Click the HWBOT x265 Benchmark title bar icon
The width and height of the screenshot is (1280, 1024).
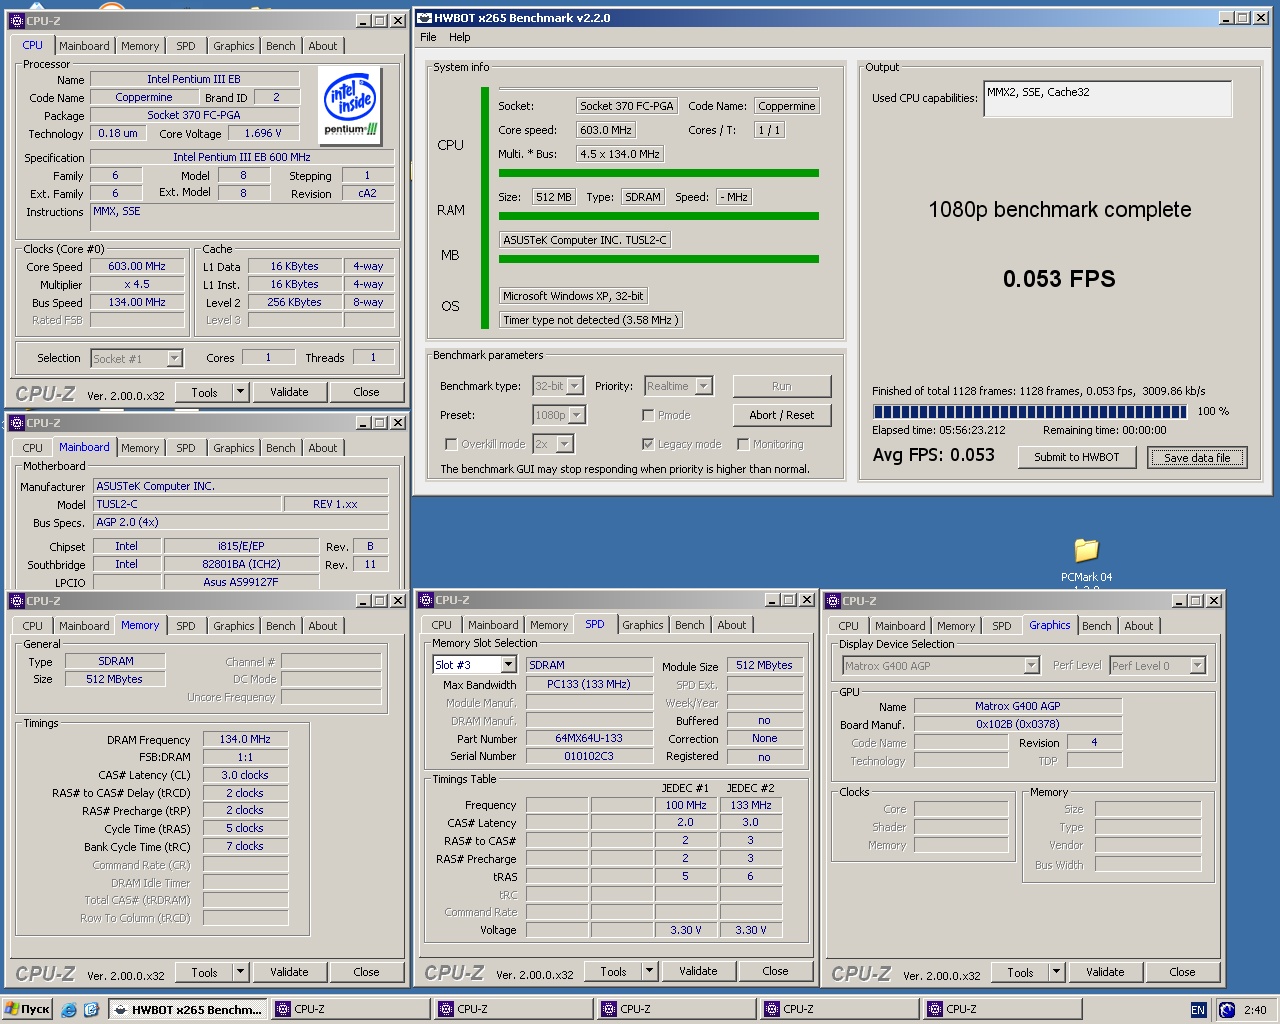(424, 18)
